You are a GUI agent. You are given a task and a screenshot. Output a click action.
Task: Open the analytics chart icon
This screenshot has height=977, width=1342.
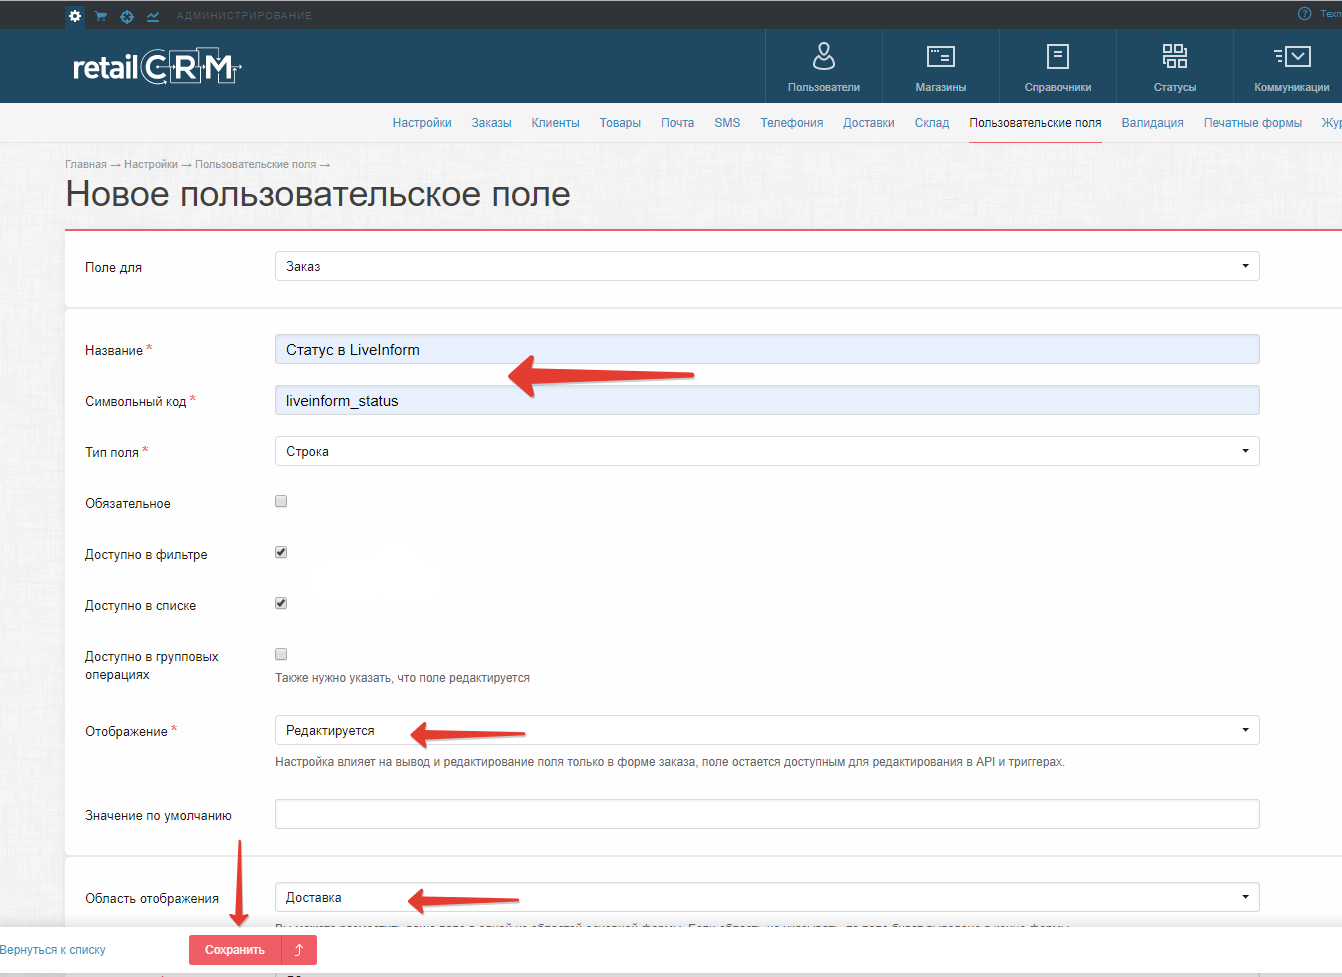[x=153, y=16]
